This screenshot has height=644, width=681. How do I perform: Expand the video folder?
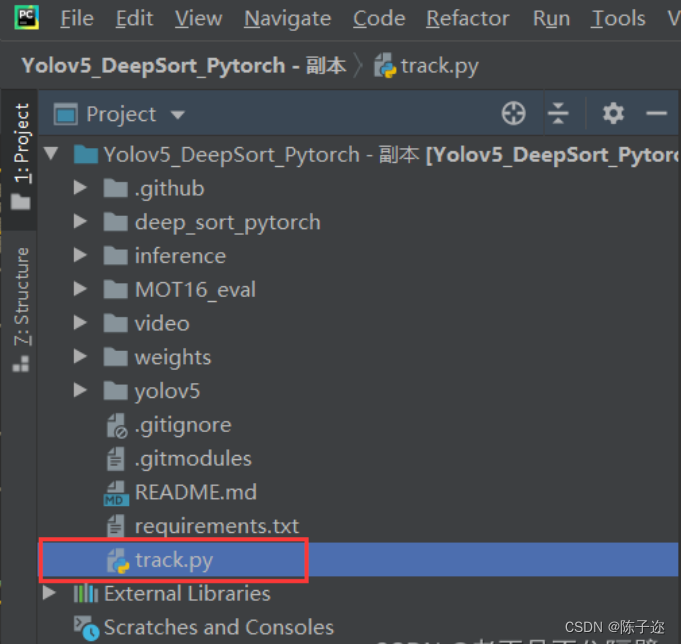pos(80,323)
